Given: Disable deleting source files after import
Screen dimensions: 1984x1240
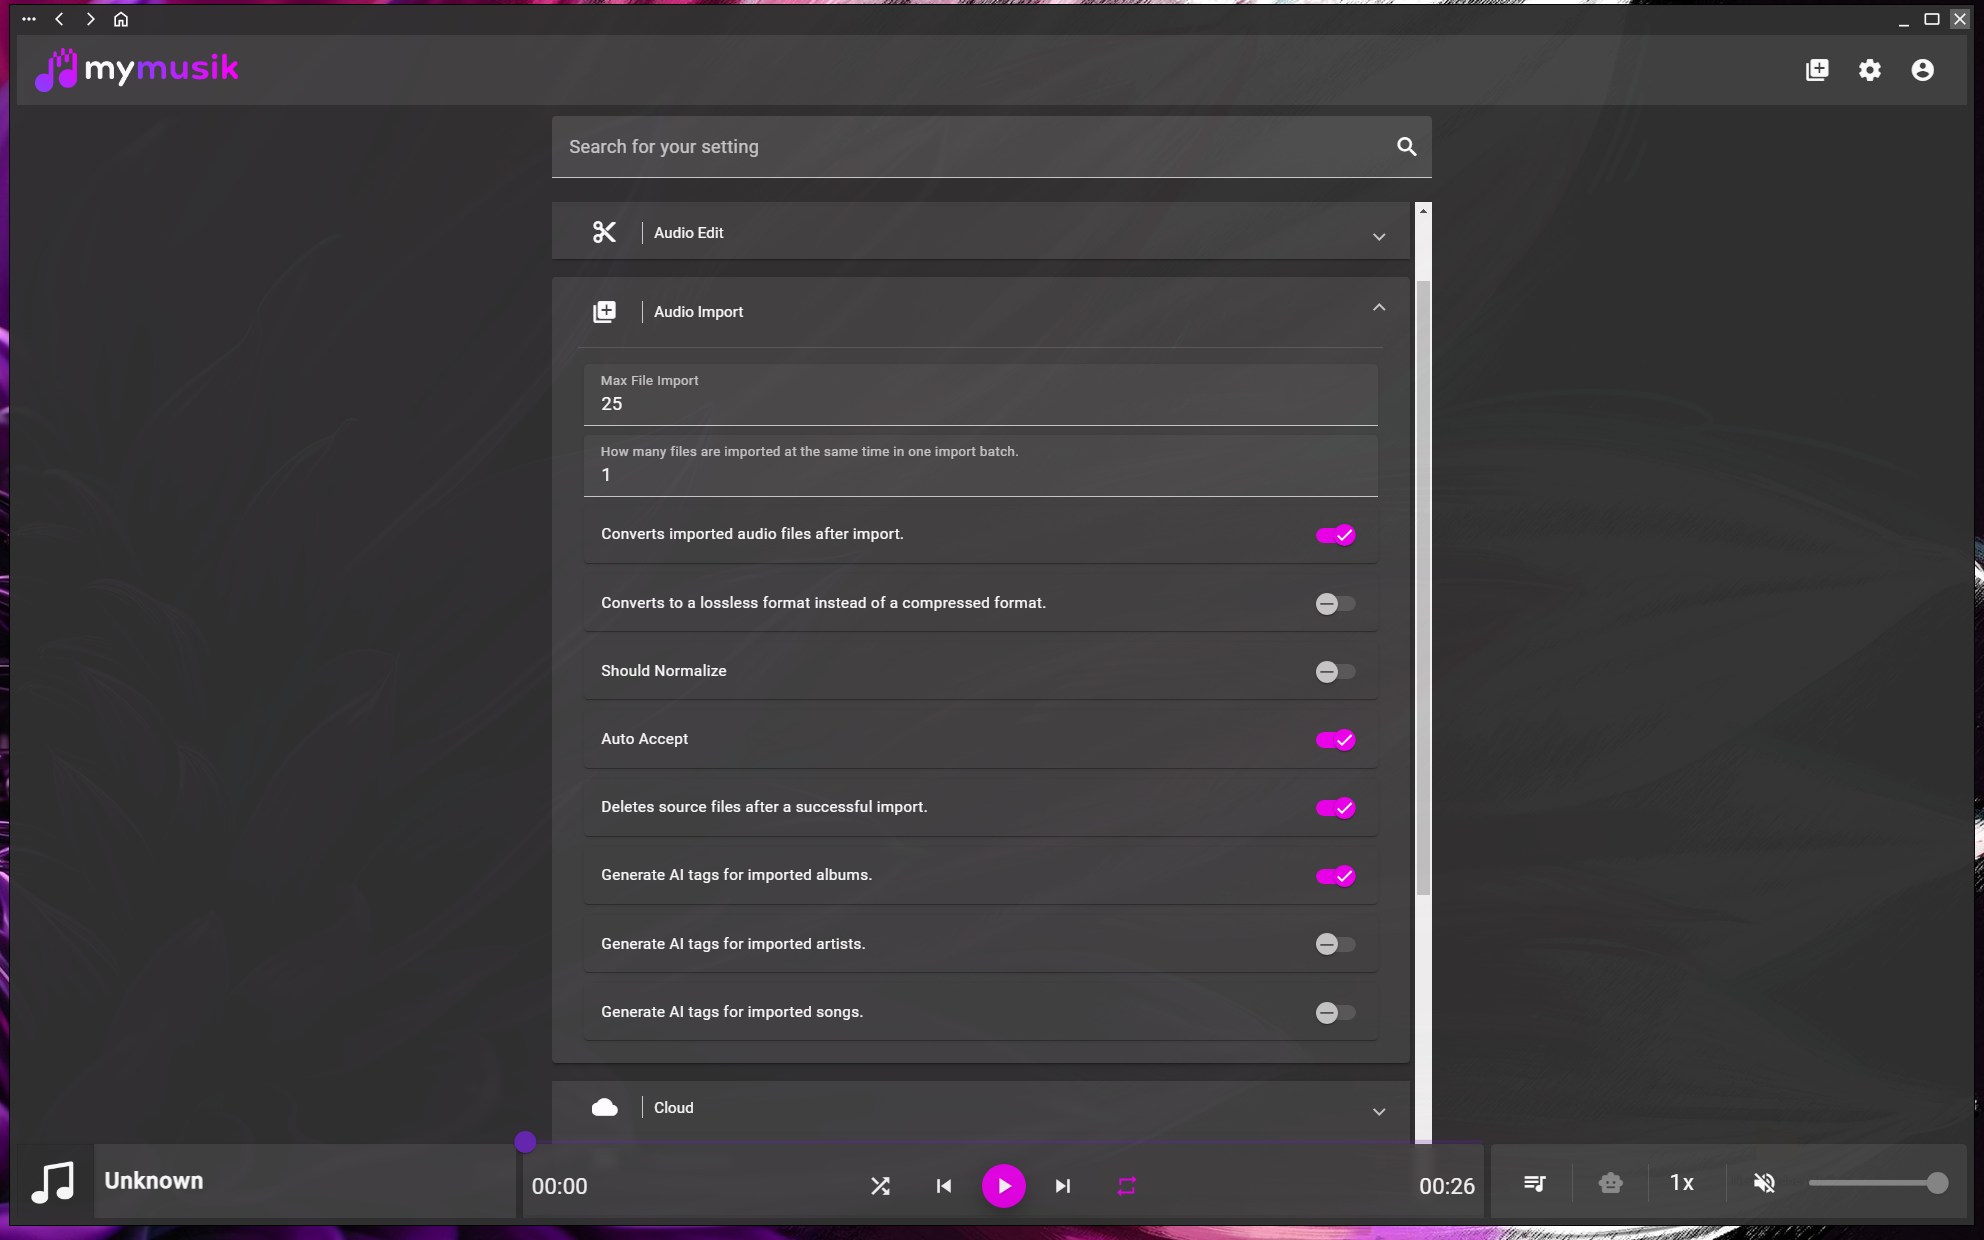Looking at the screenshot, I should tap(1335, 808).
